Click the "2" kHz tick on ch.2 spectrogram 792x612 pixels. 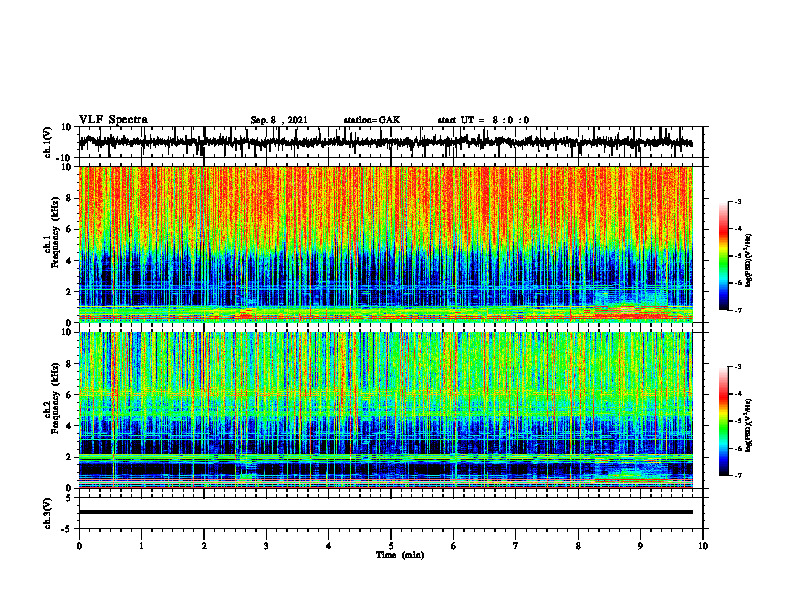[x=70, y=457]
